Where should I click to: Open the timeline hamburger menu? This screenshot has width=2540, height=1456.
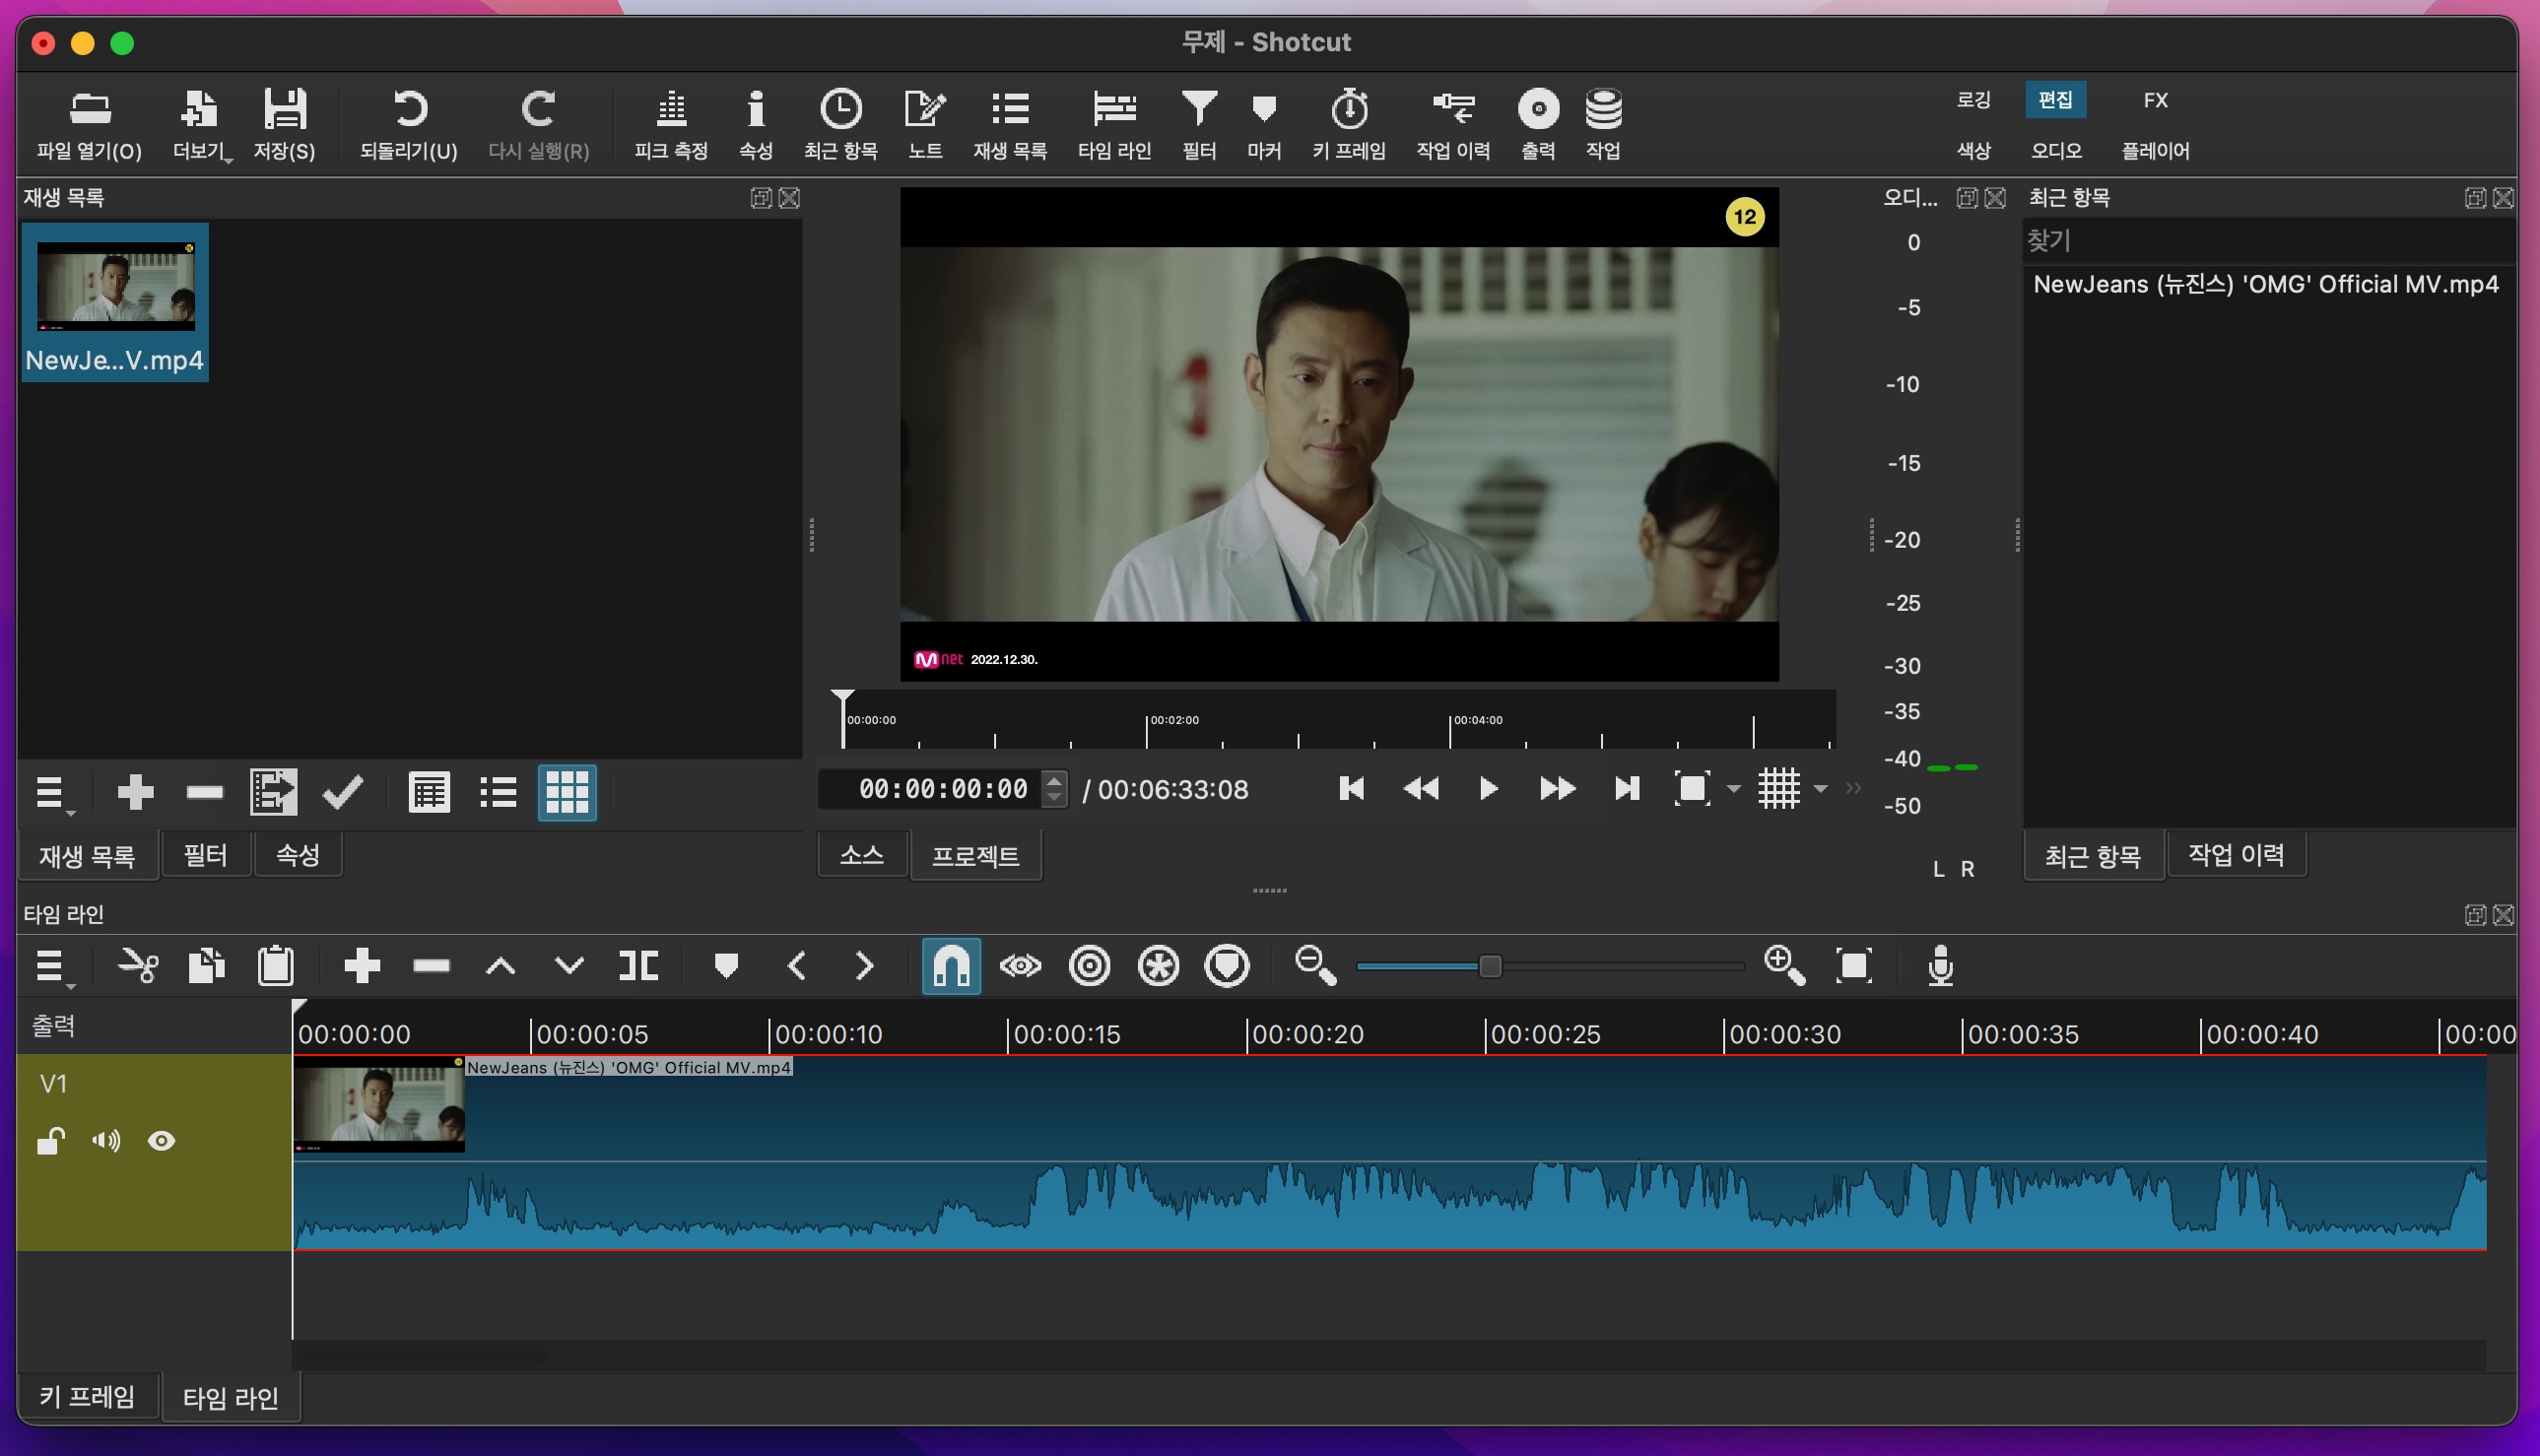click(52, 966)
